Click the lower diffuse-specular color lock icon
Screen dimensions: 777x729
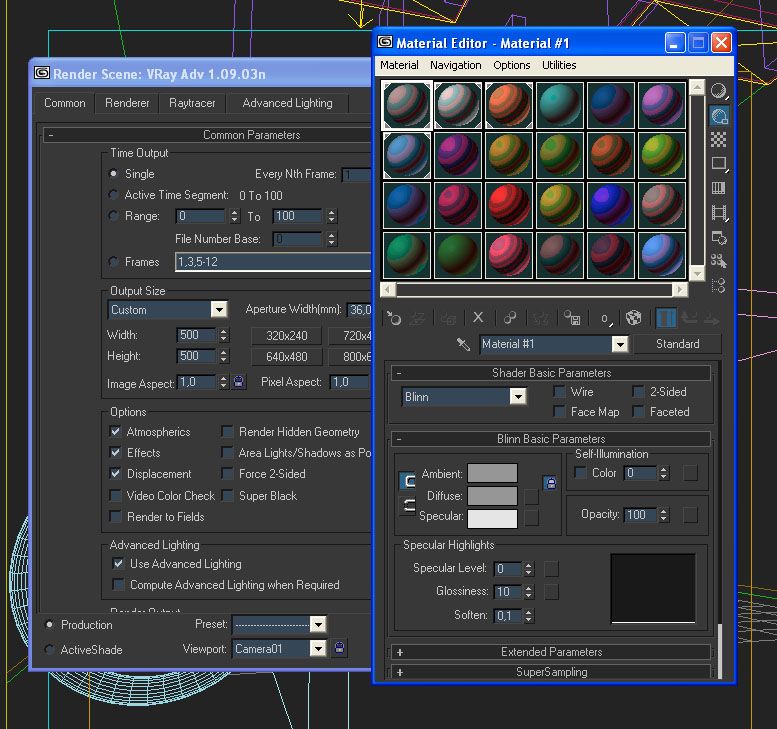pyautogui.click(x=407, y=505)
